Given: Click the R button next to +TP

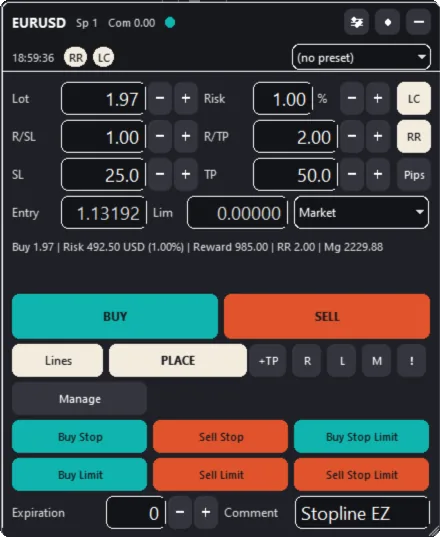Looking at the screenshot, I should [x=307, y=361].
